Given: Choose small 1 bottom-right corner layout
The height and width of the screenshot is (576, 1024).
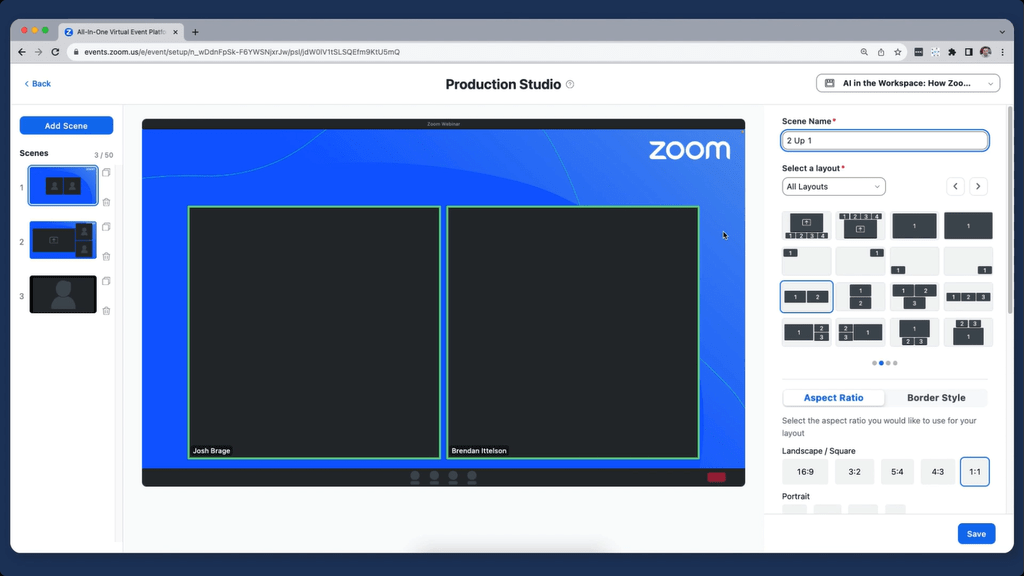Looking at the screenshot, I should tap(968, 261).
